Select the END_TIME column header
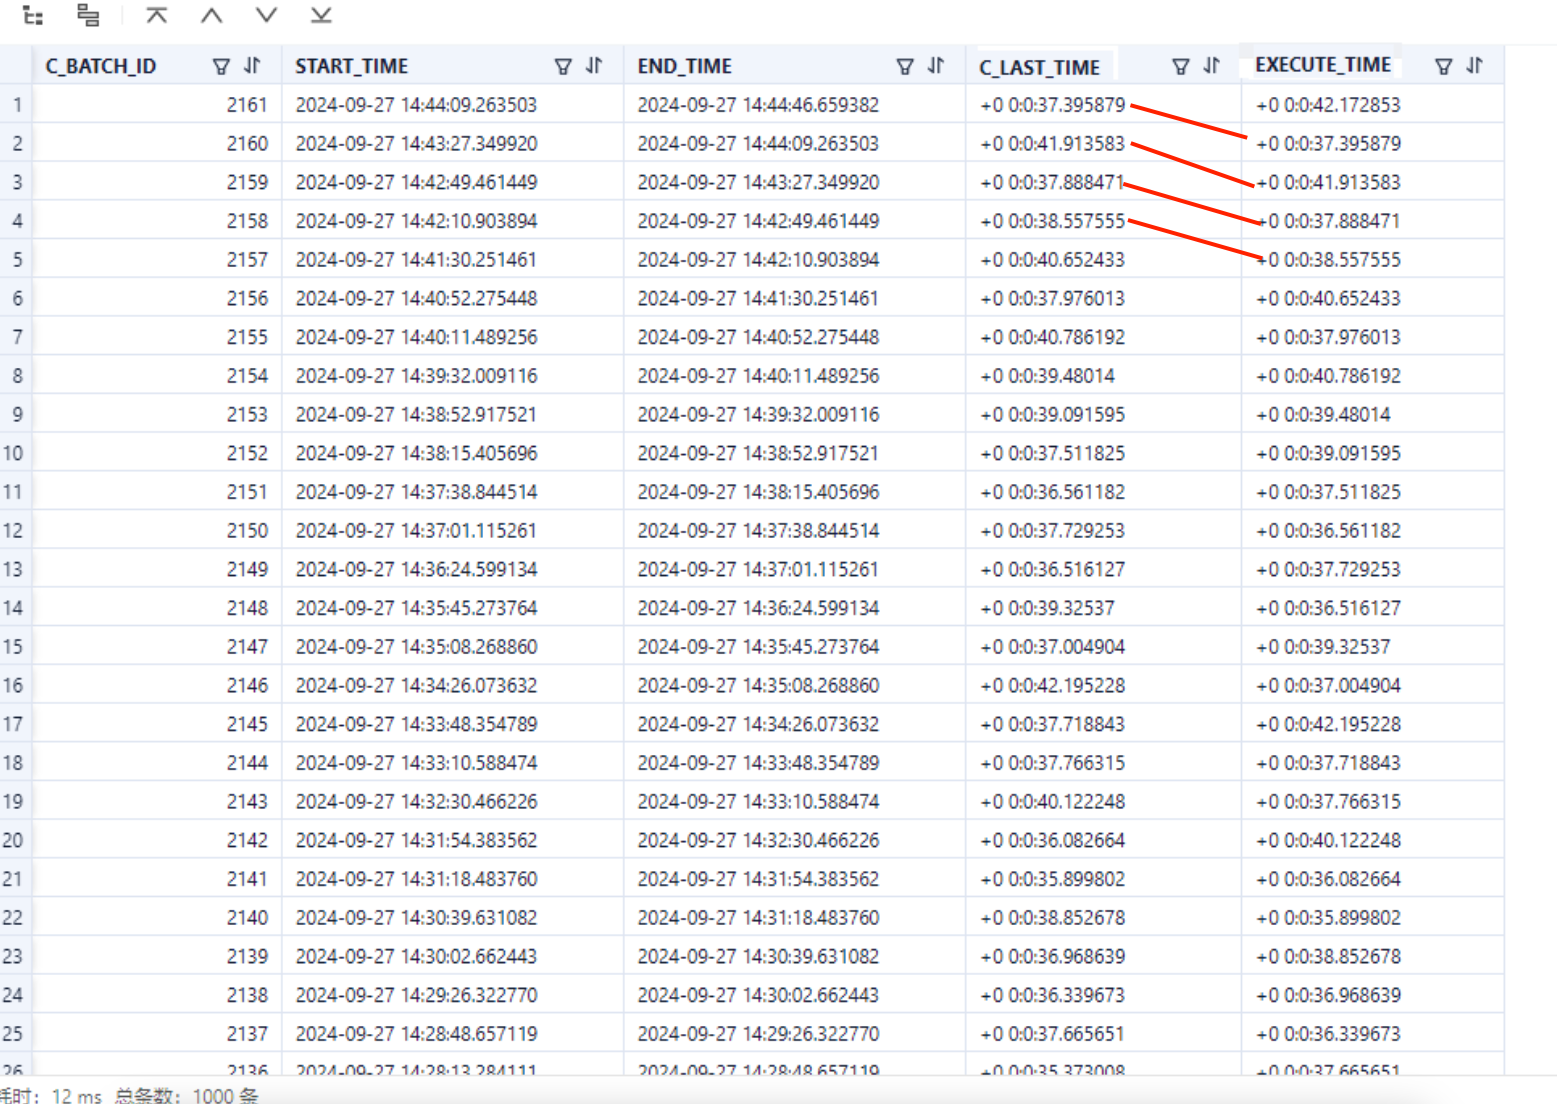Viewport: 1557px width, 1104px height. tap(685, 66)
